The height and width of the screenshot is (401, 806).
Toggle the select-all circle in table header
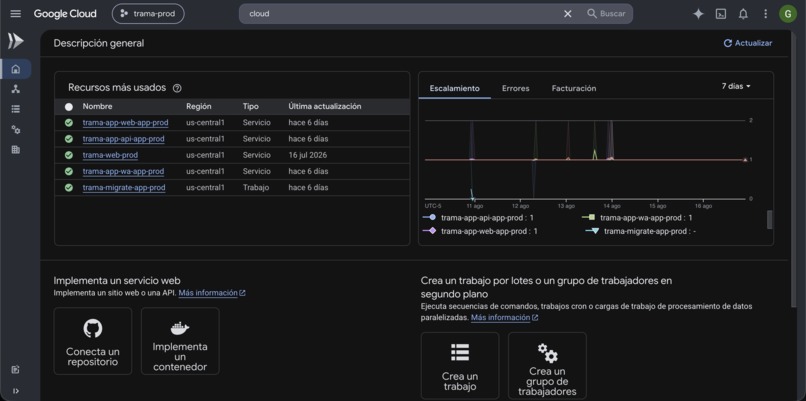(x=69, y=107)
